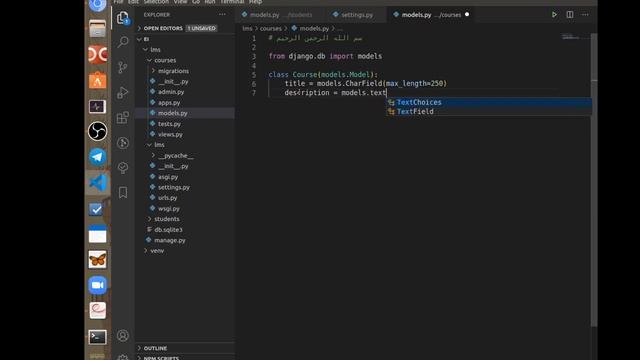The width and height of the screenshot is (640, 360).
Task: Run the Python file with play icon
Action: 554,15
